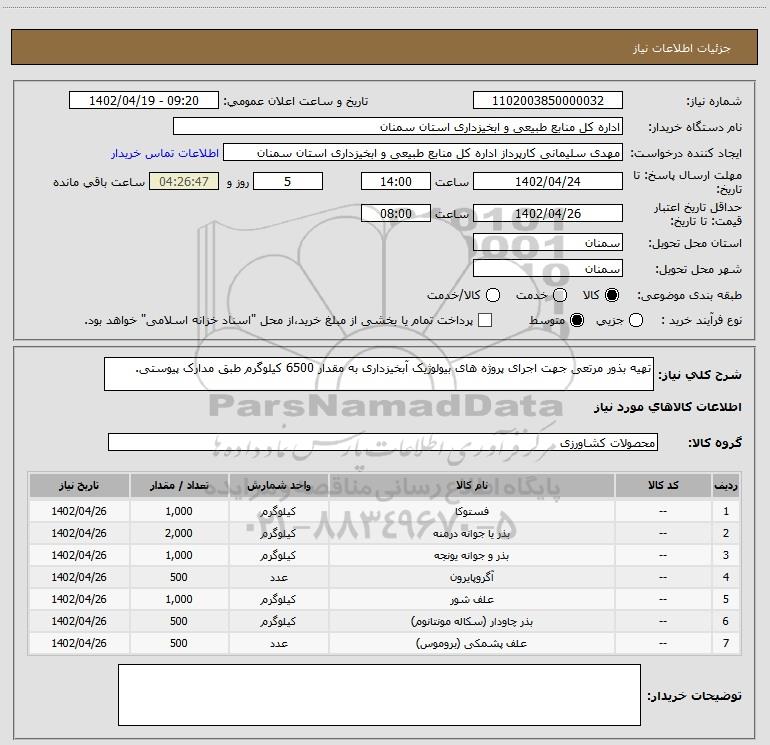Select the کالا/خدمت radio button
The width and height of the screenshot is (770, 745).
click(x=493, y=295)
